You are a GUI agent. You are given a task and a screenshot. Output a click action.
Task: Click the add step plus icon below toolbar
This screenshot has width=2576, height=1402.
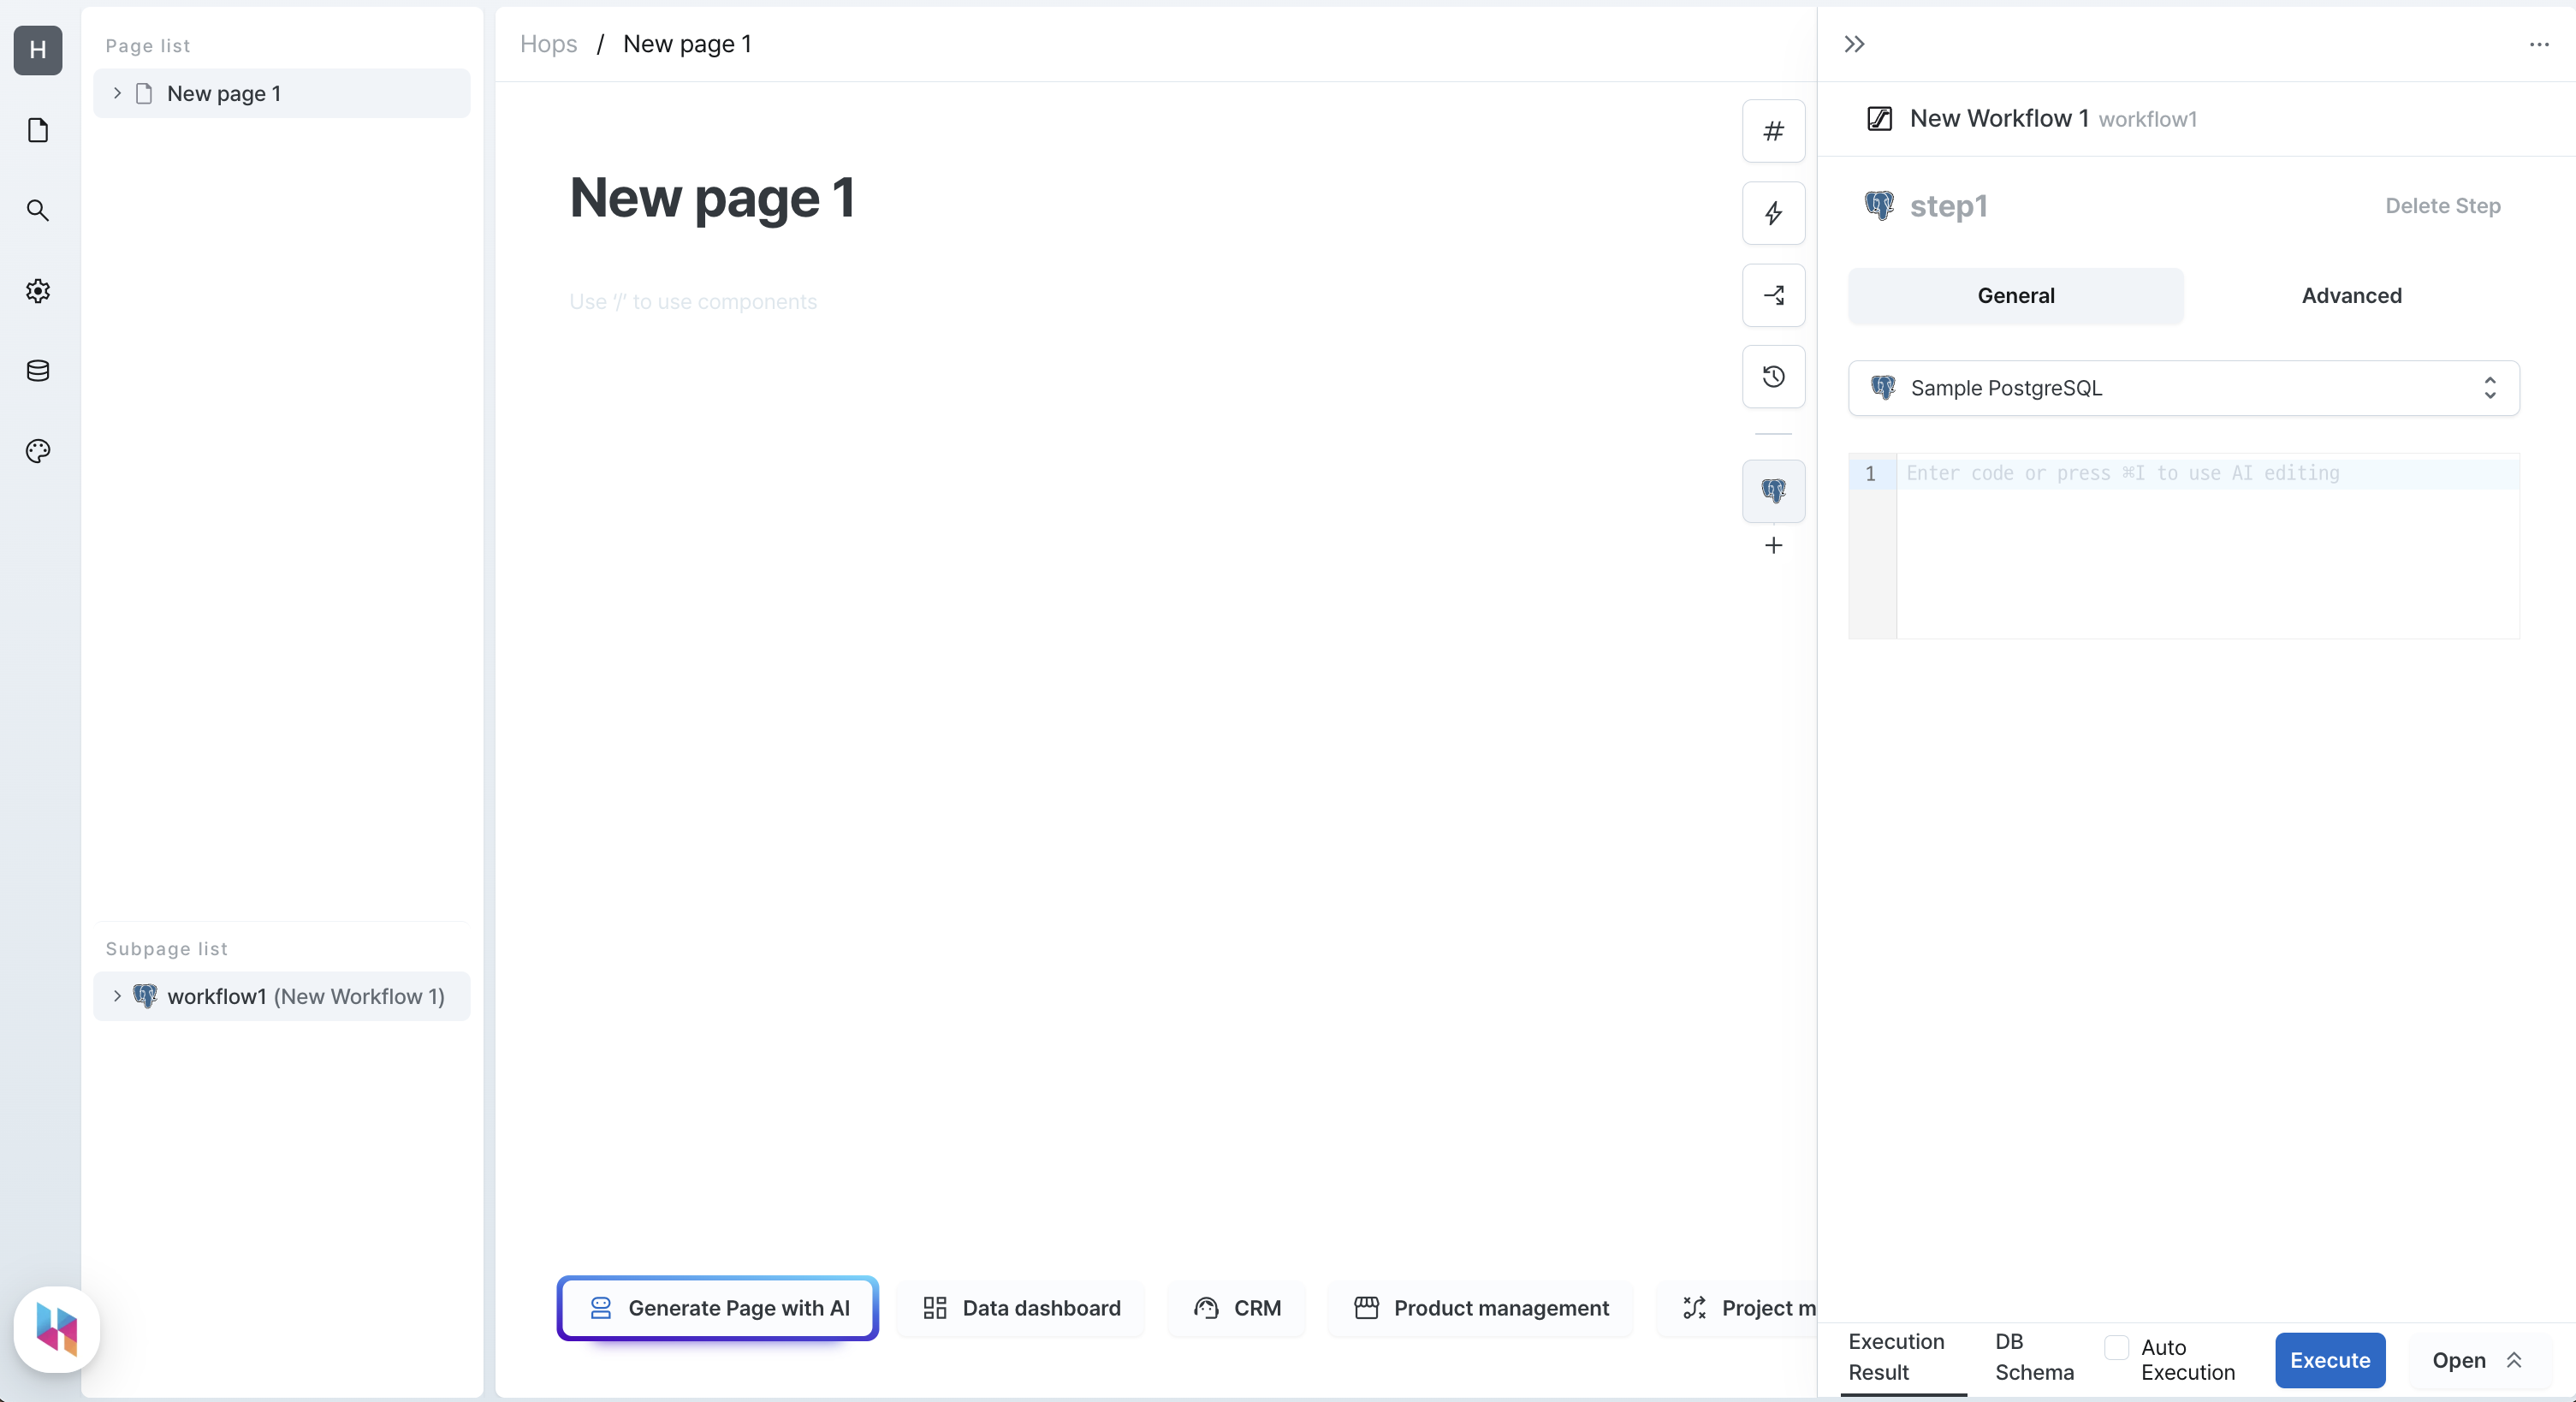coord(1774,545)
